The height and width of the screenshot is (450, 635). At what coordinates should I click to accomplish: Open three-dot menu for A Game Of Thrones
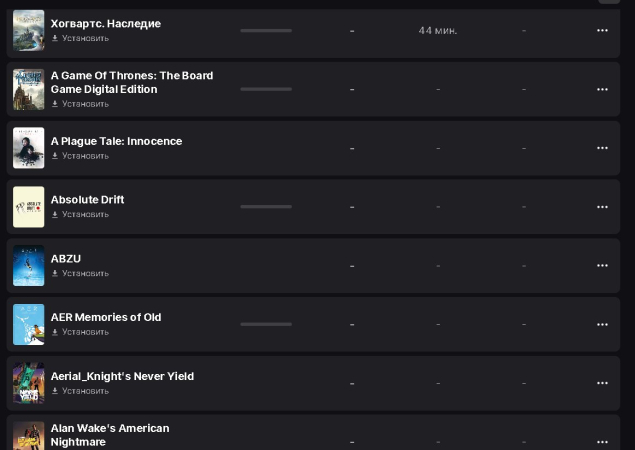click(602, 89)
